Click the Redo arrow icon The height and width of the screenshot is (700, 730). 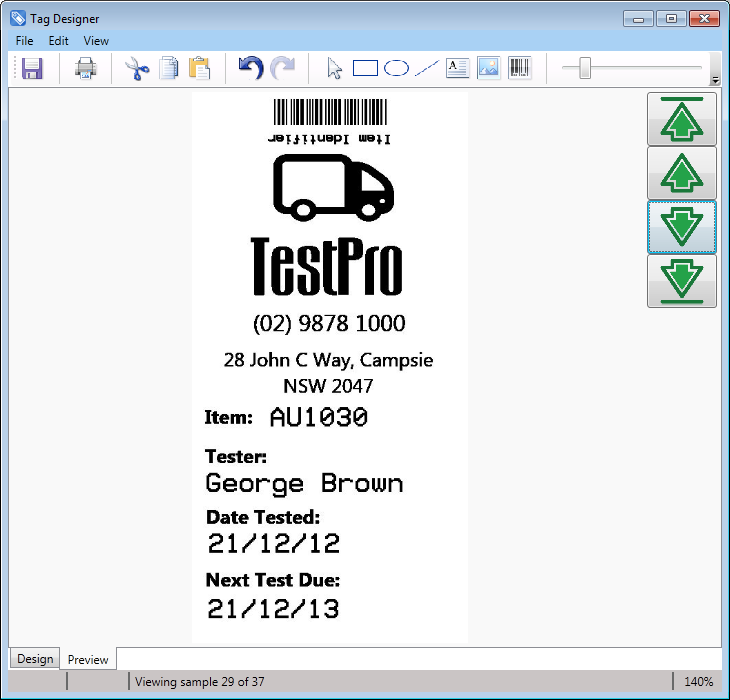pyautogui.click(x=283, y=68)
